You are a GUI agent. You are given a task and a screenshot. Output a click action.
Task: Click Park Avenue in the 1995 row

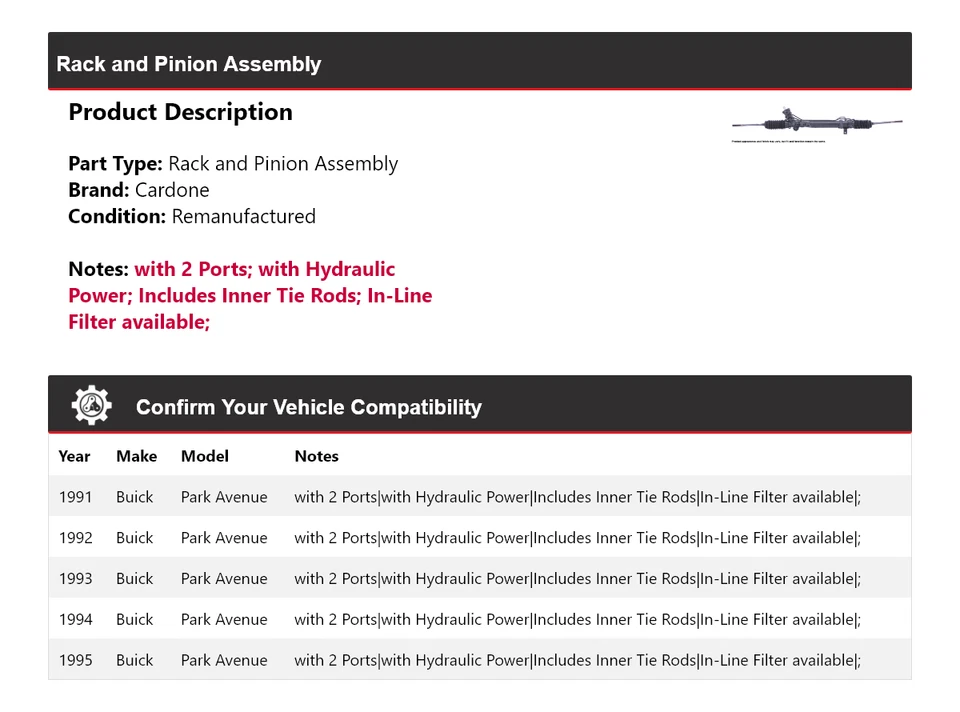point(224,661)
